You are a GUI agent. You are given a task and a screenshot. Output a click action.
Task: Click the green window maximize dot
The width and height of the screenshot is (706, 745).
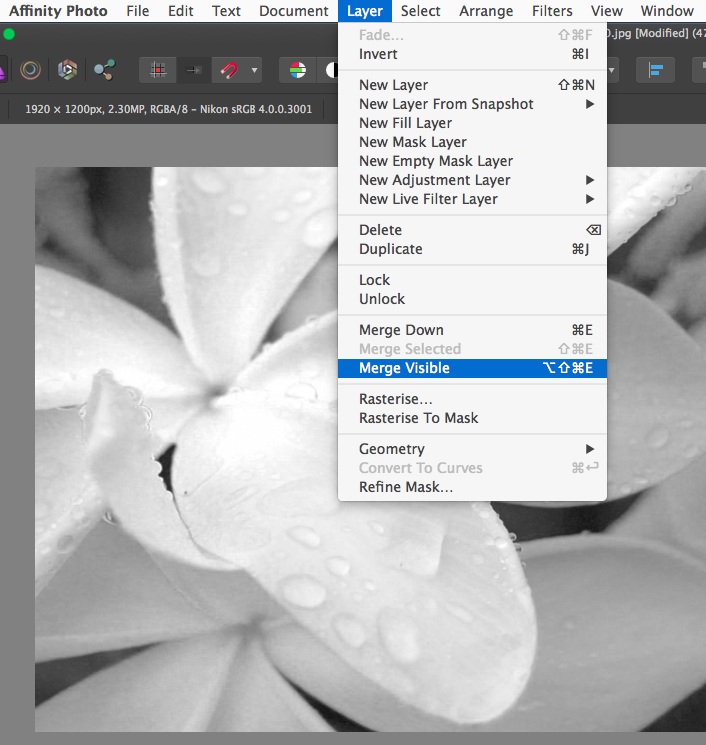(x=9, y=33)
